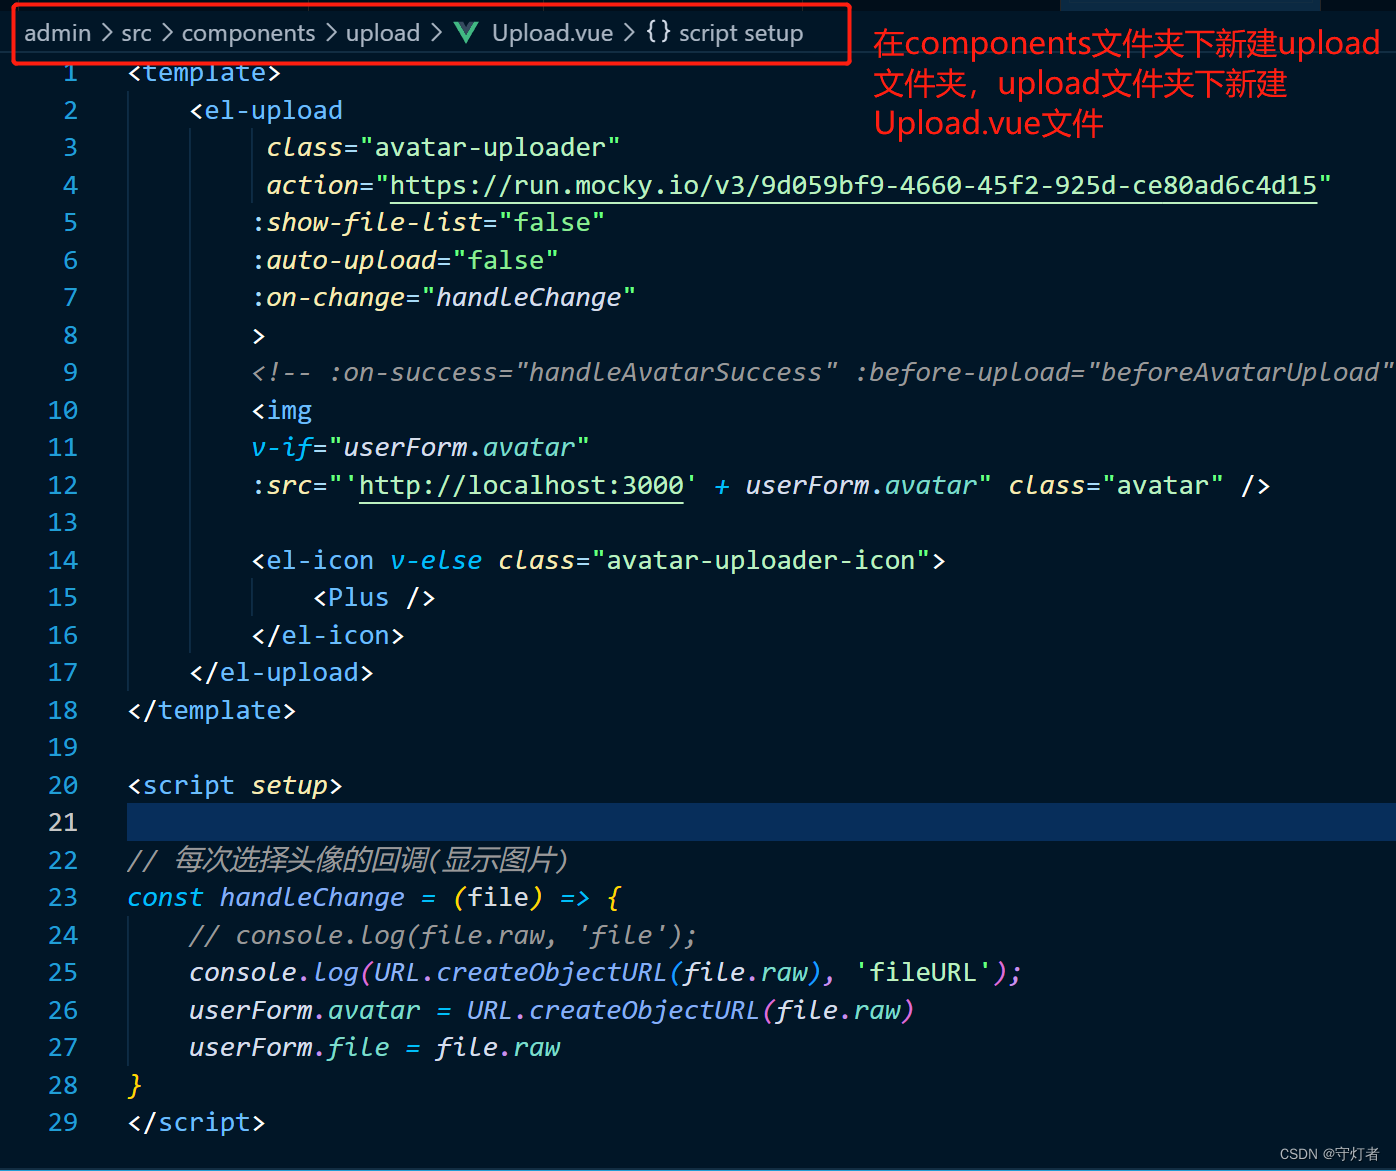
Task: Click the script setup opening tag
Action: [235, 785]
